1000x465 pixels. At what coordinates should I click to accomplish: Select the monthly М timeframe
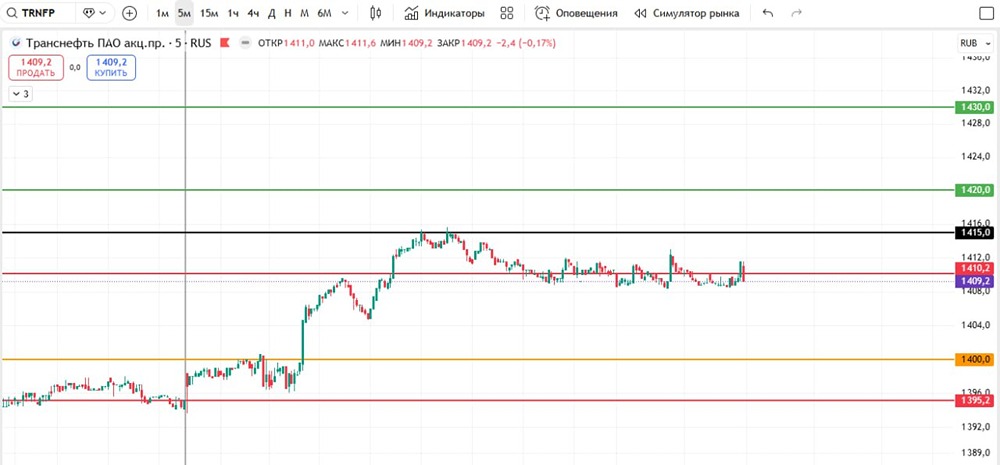point(305,13)
